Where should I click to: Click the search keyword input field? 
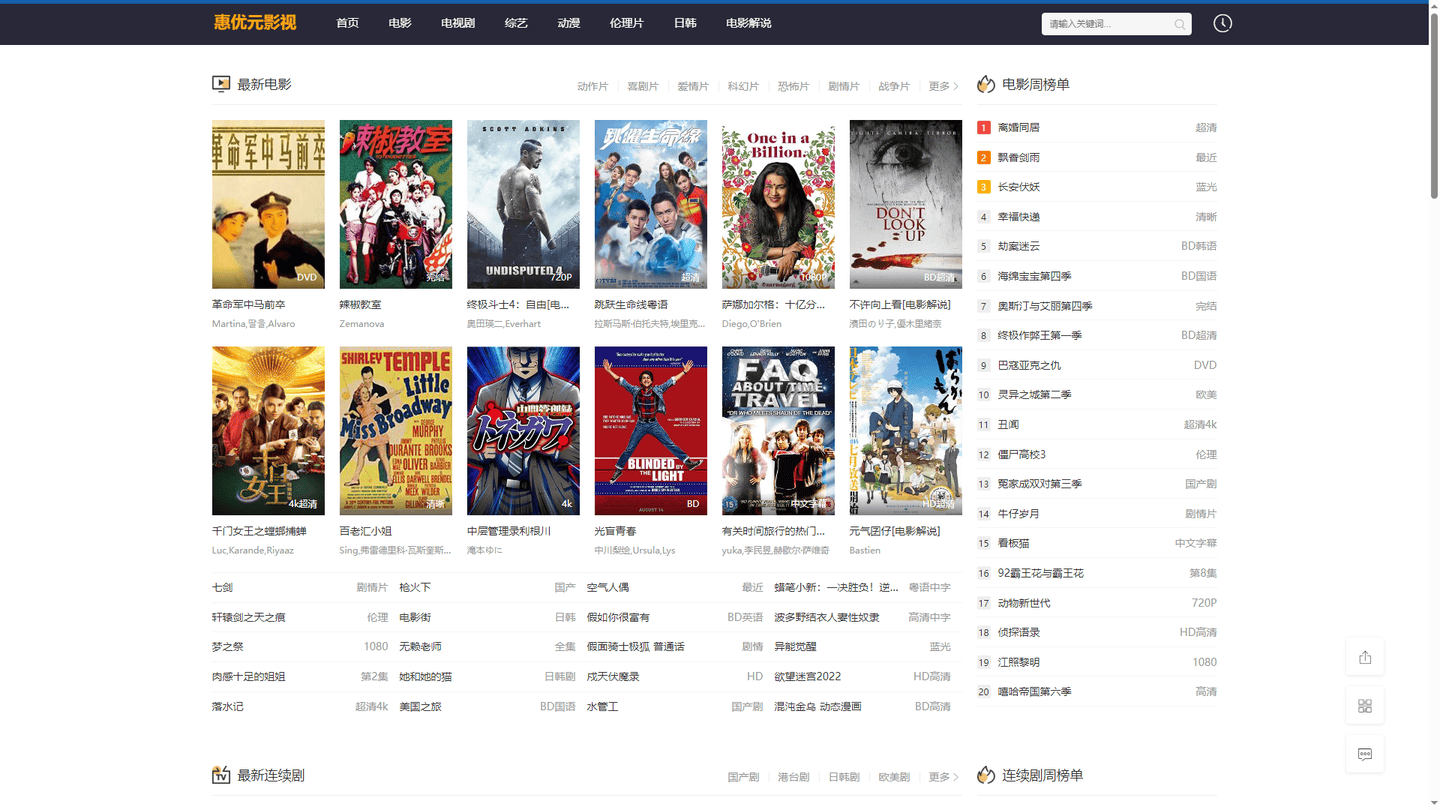pos(1105,24)
